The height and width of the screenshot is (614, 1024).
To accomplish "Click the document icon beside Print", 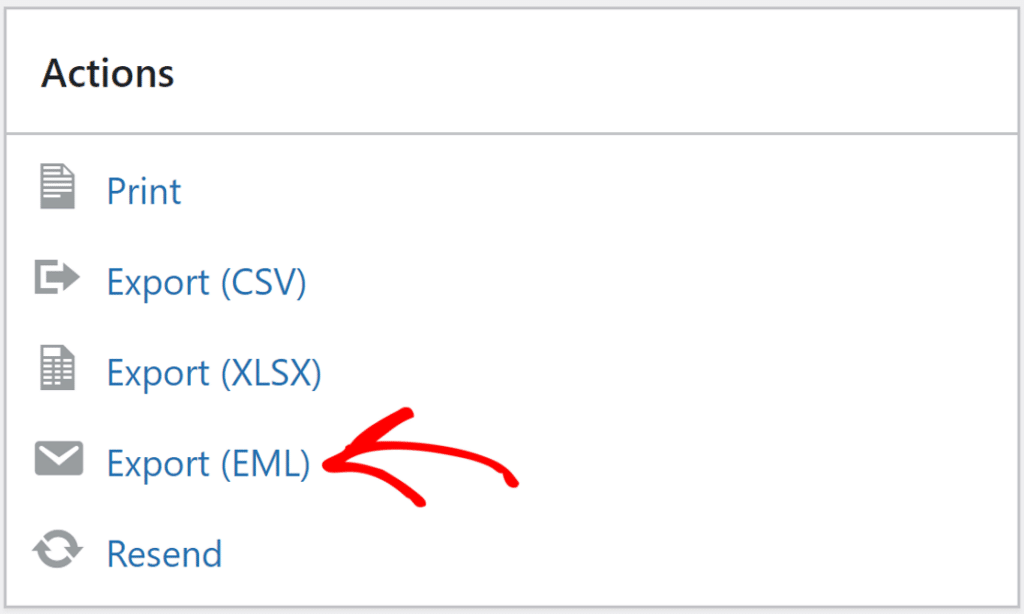I will tap(57, 188).
